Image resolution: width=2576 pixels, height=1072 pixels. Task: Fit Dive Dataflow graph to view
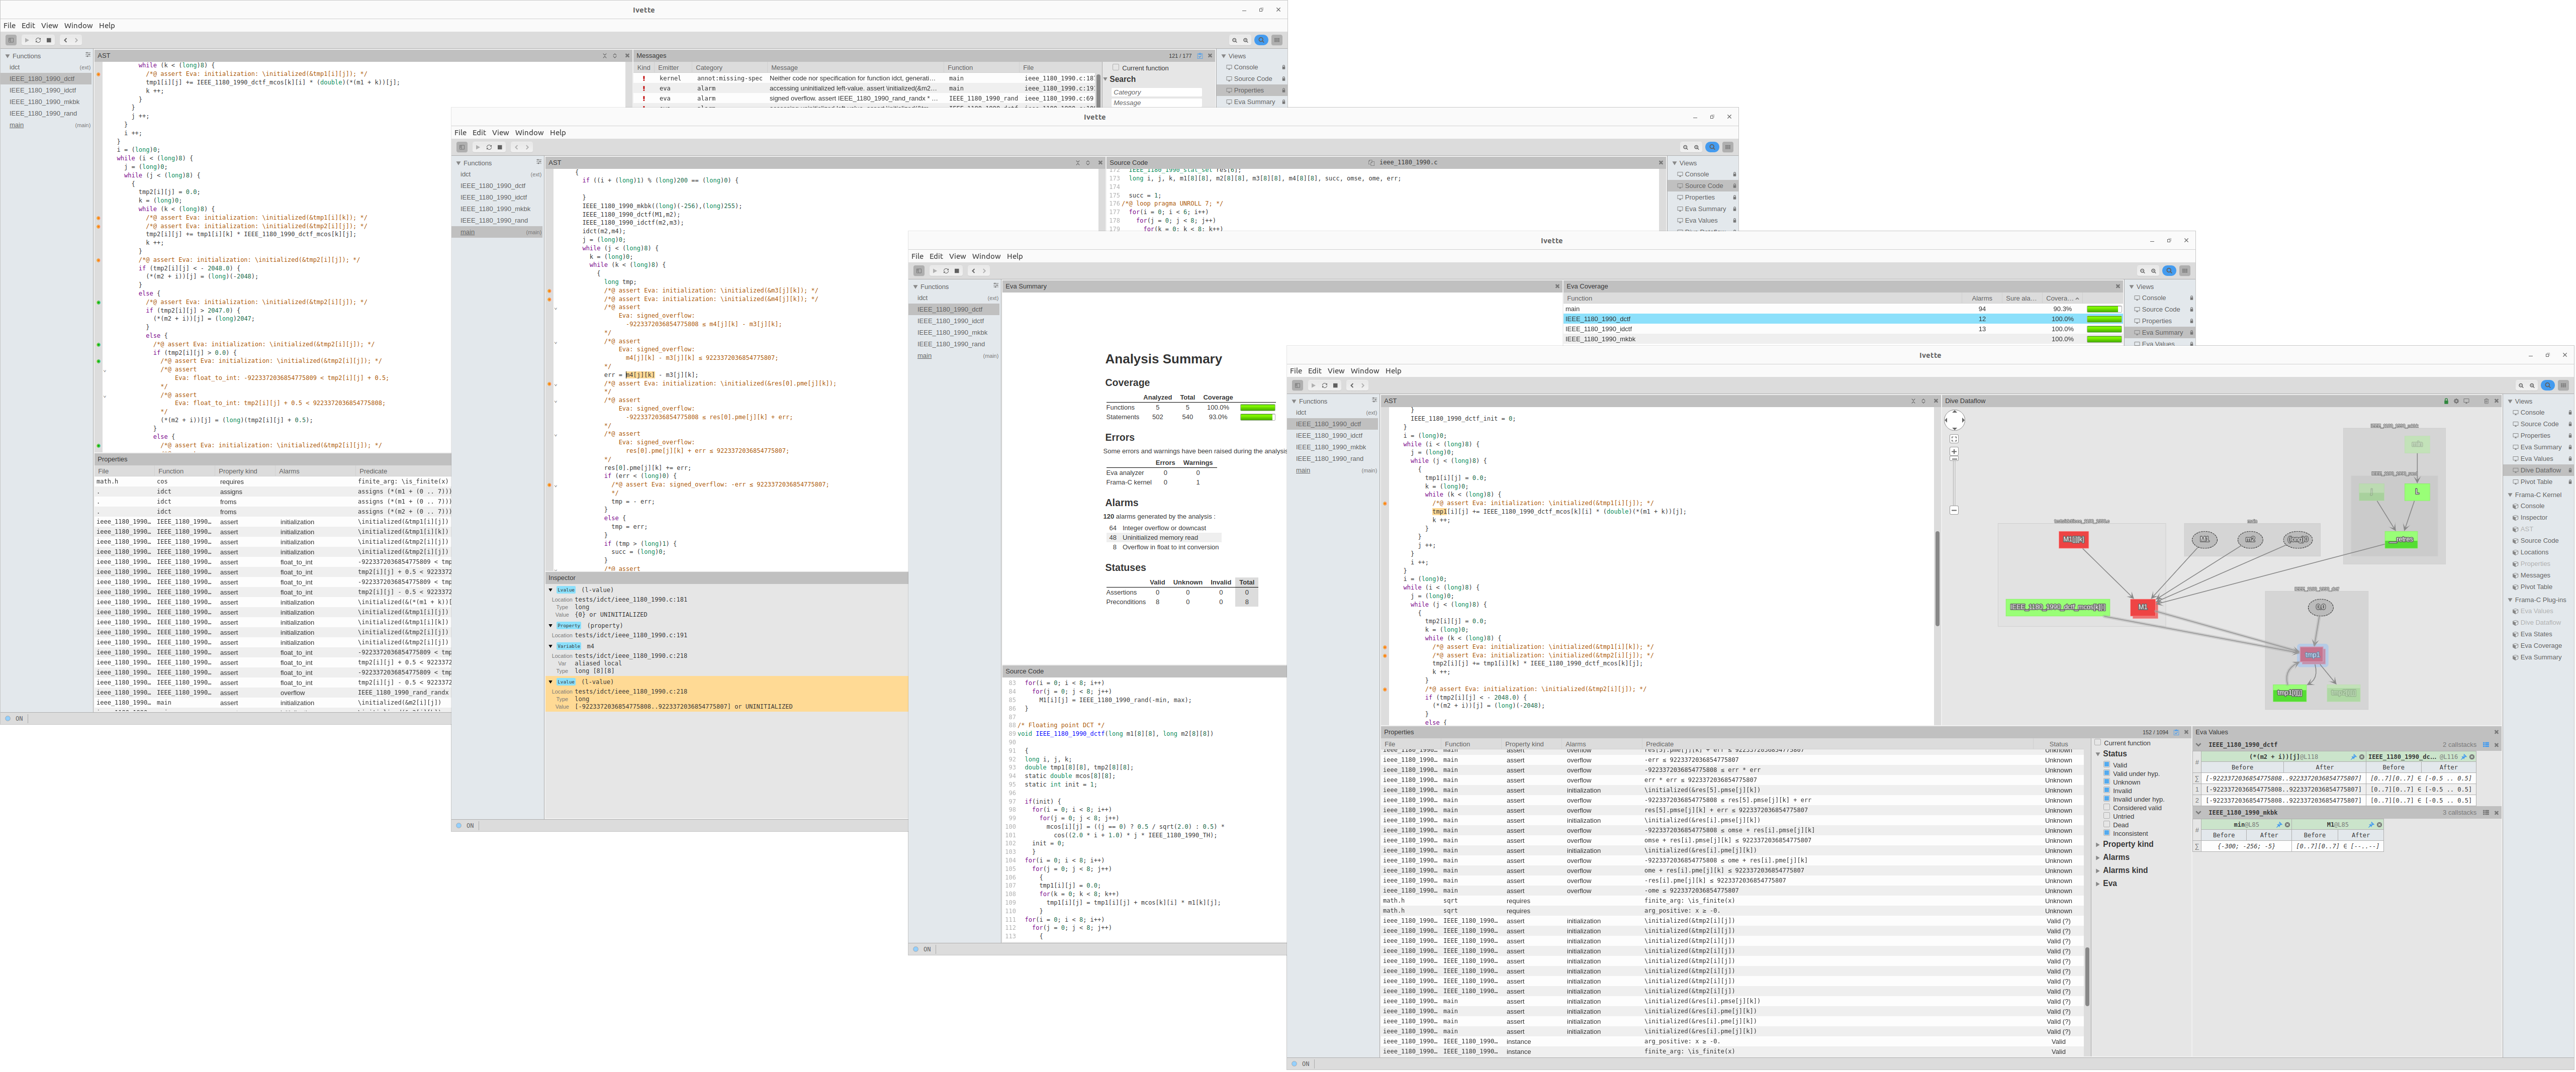pos(1954,439)
